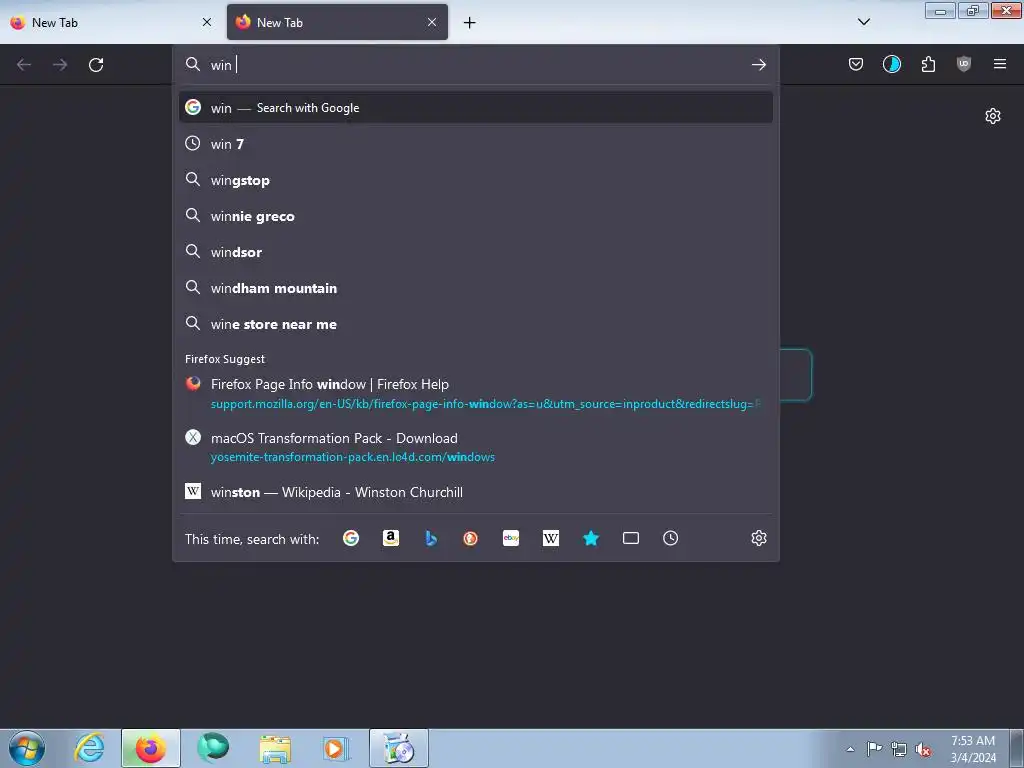The image size is (1024, 768).
Task: Open clock showing 7:53 AM
Action: [973, 749]
